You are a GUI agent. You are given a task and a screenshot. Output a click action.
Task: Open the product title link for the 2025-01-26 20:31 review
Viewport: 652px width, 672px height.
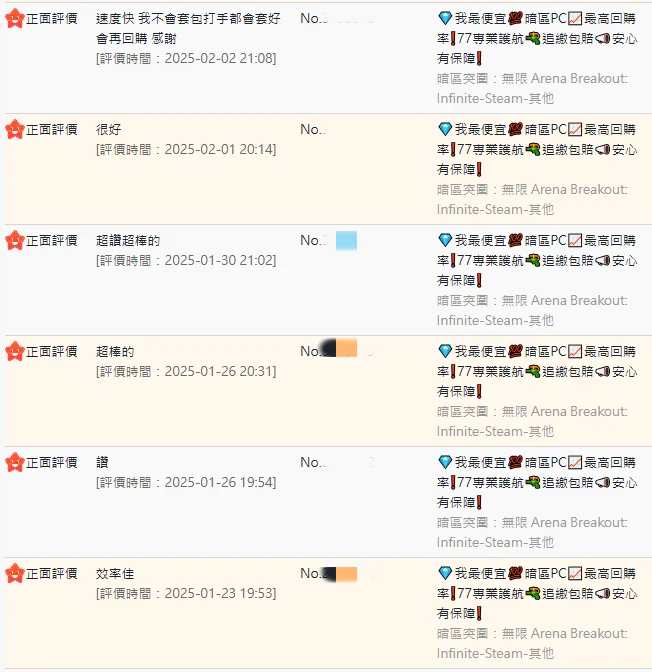point(537,371)
